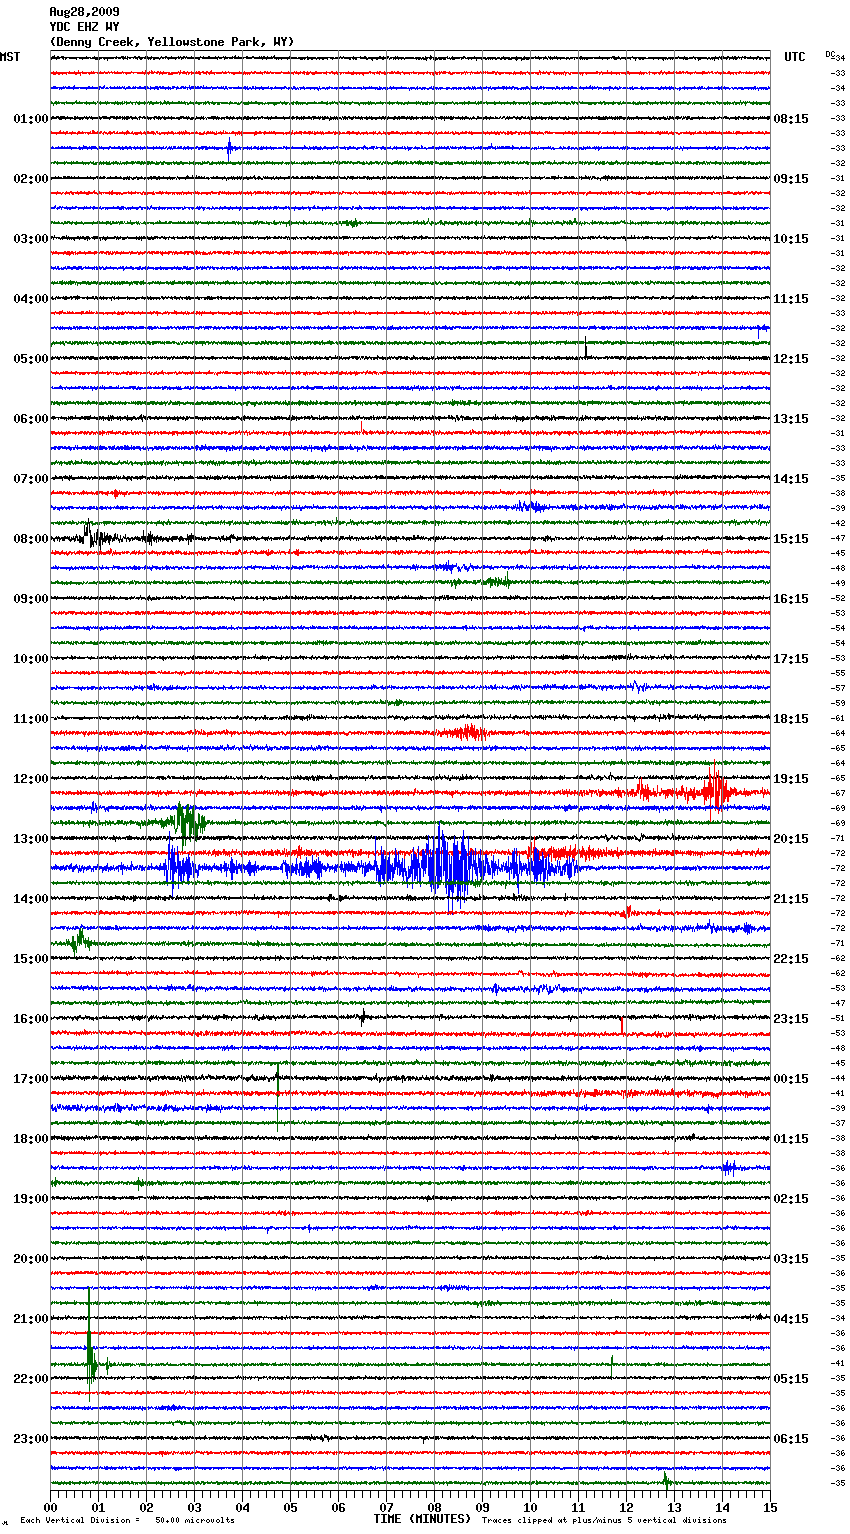
Task: Click the red seismic burst near minute 14 at 12:15
Action: [714, 791]
